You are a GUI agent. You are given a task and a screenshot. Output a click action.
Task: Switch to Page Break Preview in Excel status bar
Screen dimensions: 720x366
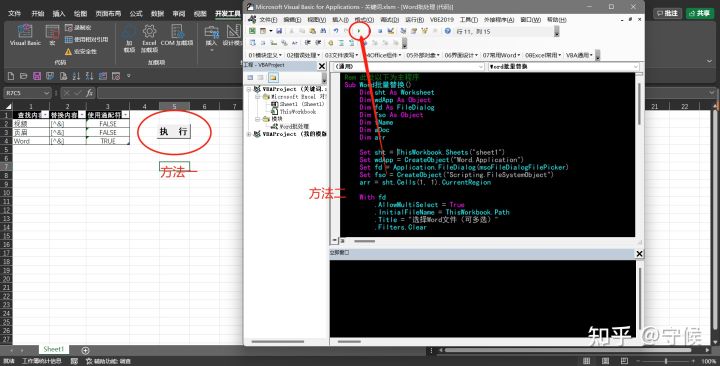(624, 361)
